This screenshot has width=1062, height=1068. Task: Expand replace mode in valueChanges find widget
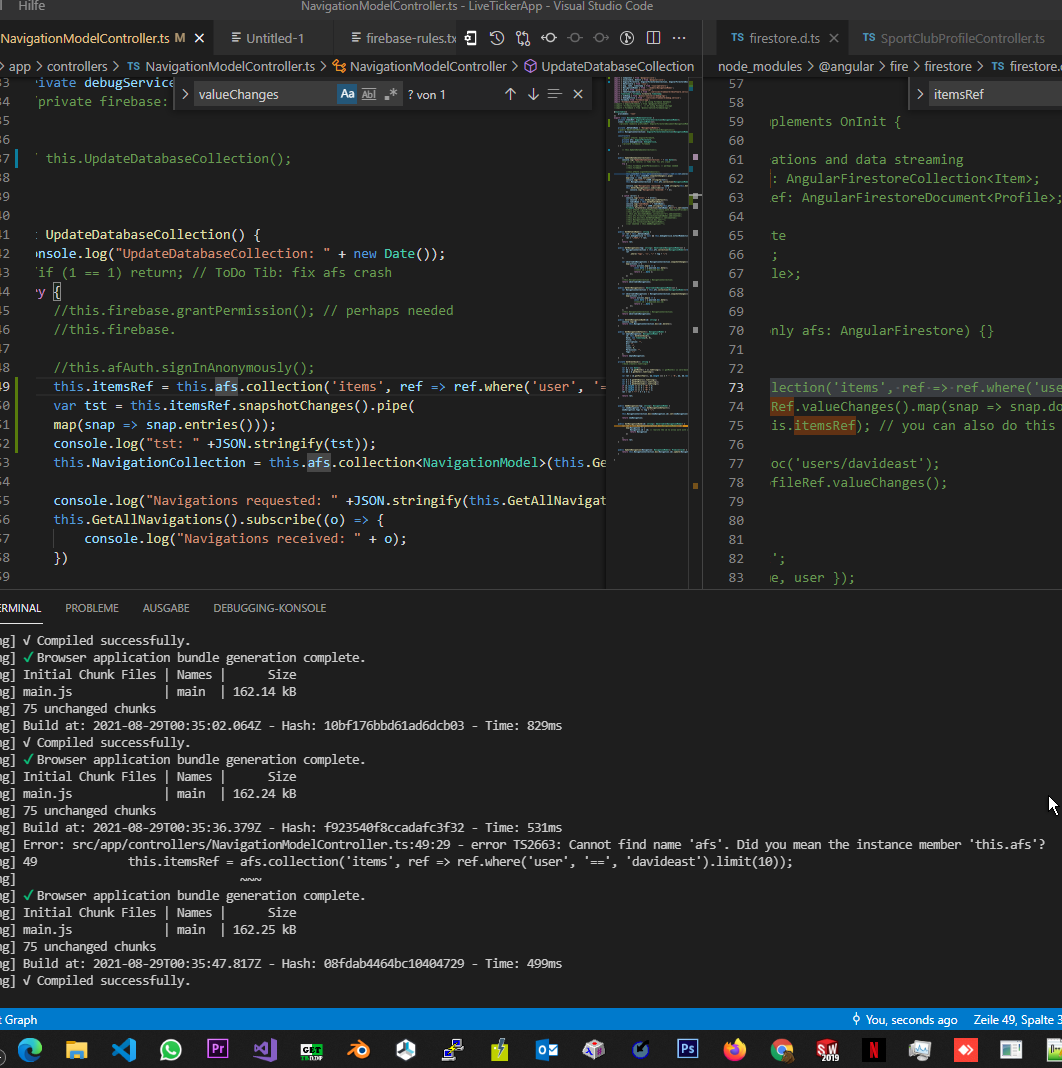(x=185, y=94)
